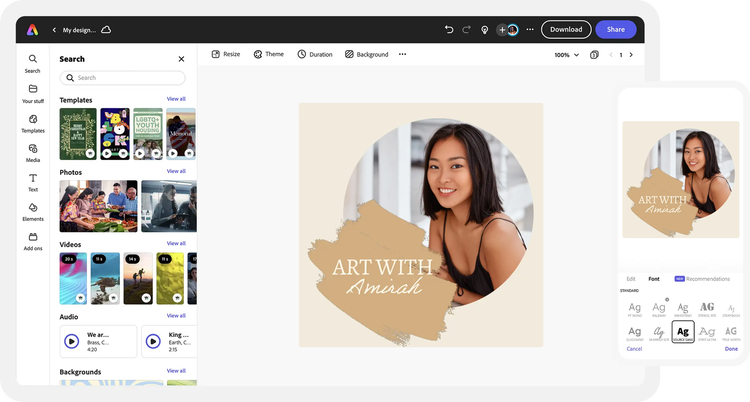Open the Duration settings
Image resolution: width=750 pixels, height=402 pixels.
pyautogui.click(x=315, y=54)
